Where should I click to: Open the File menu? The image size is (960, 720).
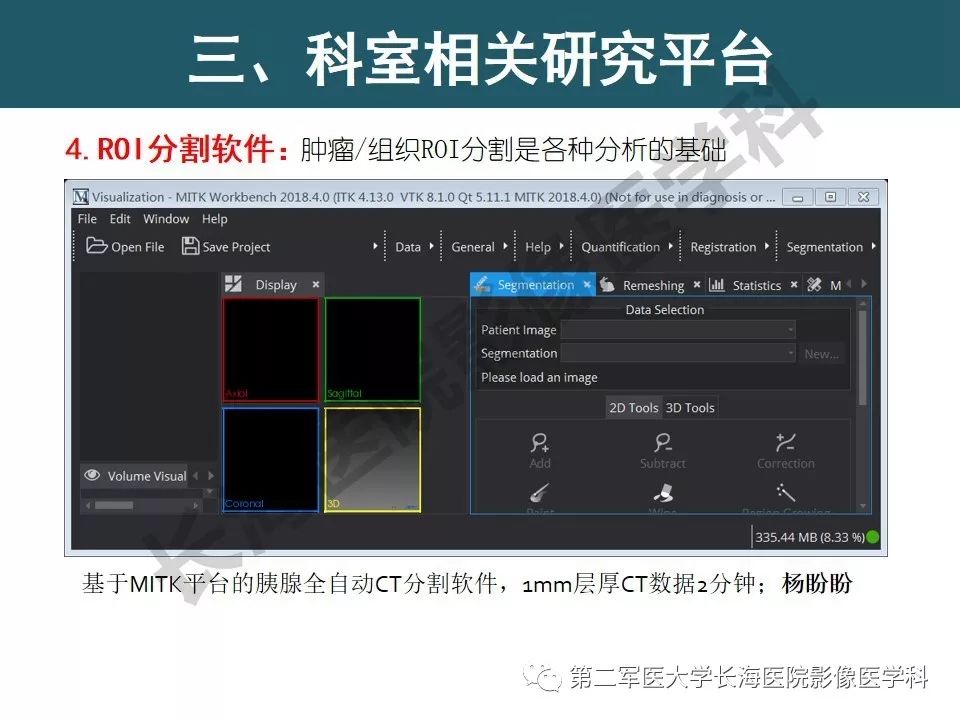pos(87,219)
